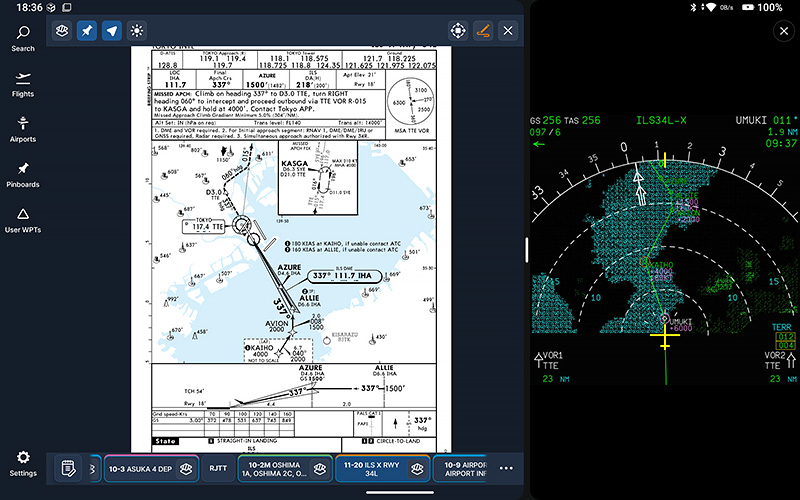Toggle the chart brightness sun button
This screenshot has width=800, height=500.
137,31
